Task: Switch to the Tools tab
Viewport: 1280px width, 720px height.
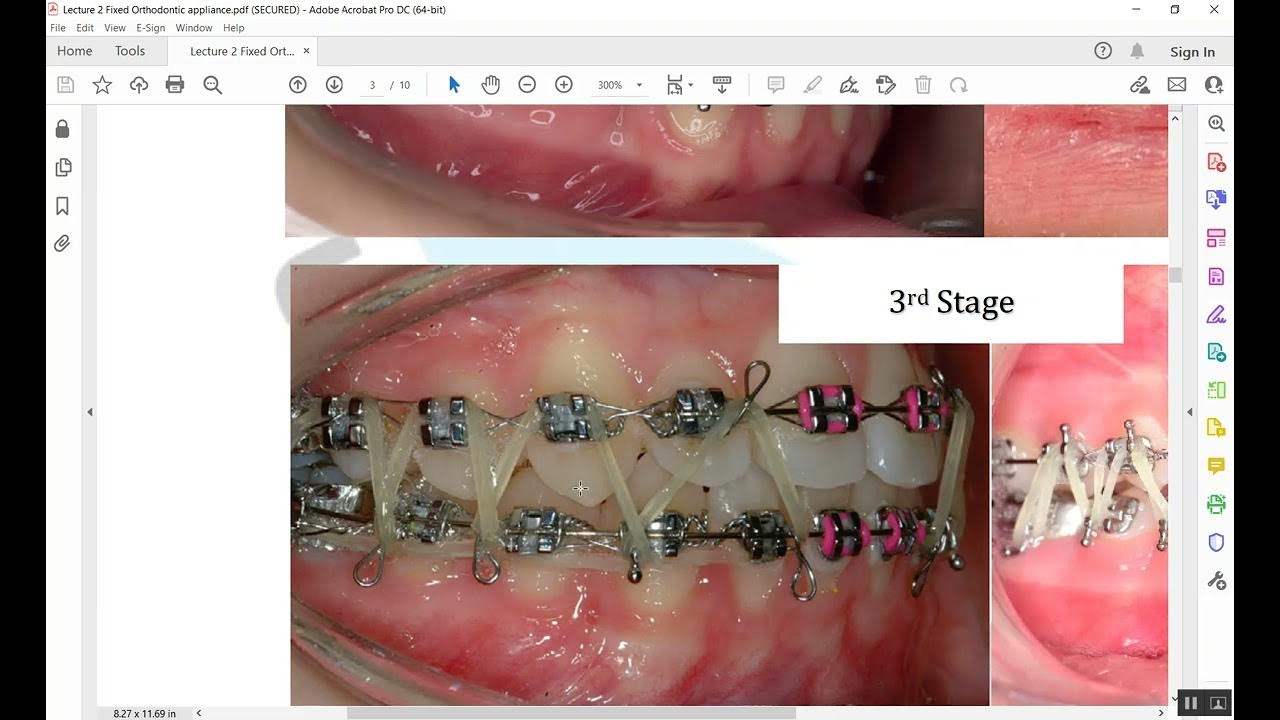Action: [130, 51]
